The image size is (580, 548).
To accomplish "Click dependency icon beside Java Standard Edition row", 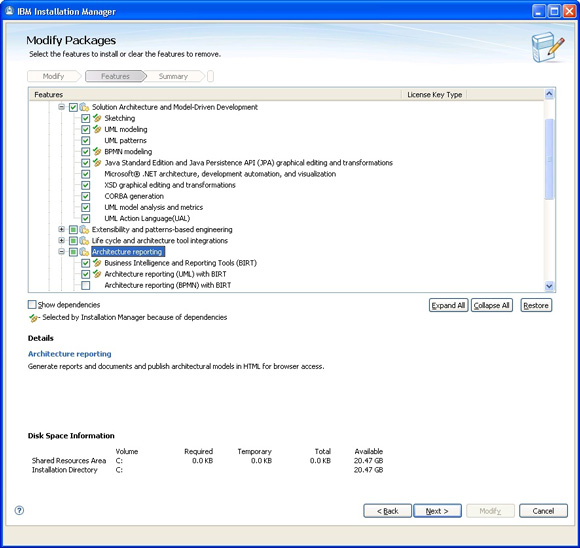I will pos(97,162).
